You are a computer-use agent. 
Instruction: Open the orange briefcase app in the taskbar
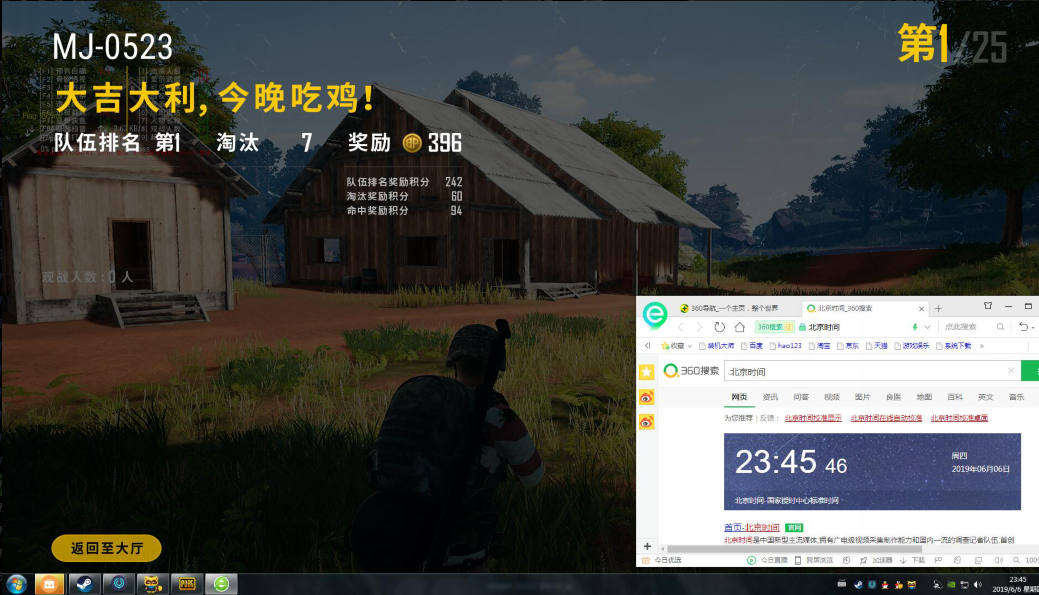50,584
